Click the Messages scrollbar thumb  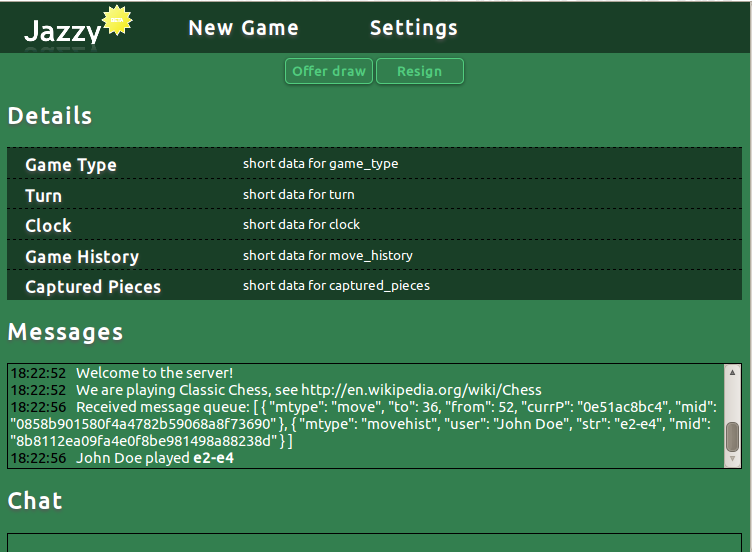click(x=733, y=436)
